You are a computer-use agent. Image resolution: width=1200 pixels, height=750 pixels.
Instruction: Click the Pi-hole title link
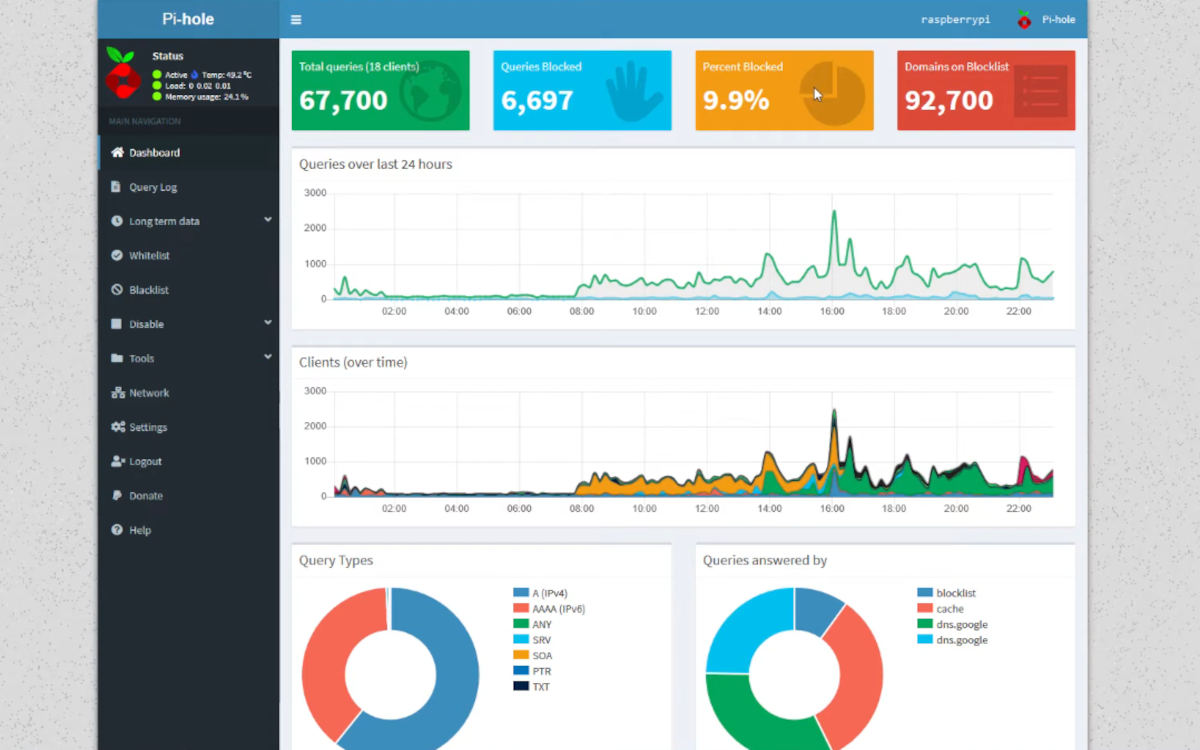tap(188, 19)
